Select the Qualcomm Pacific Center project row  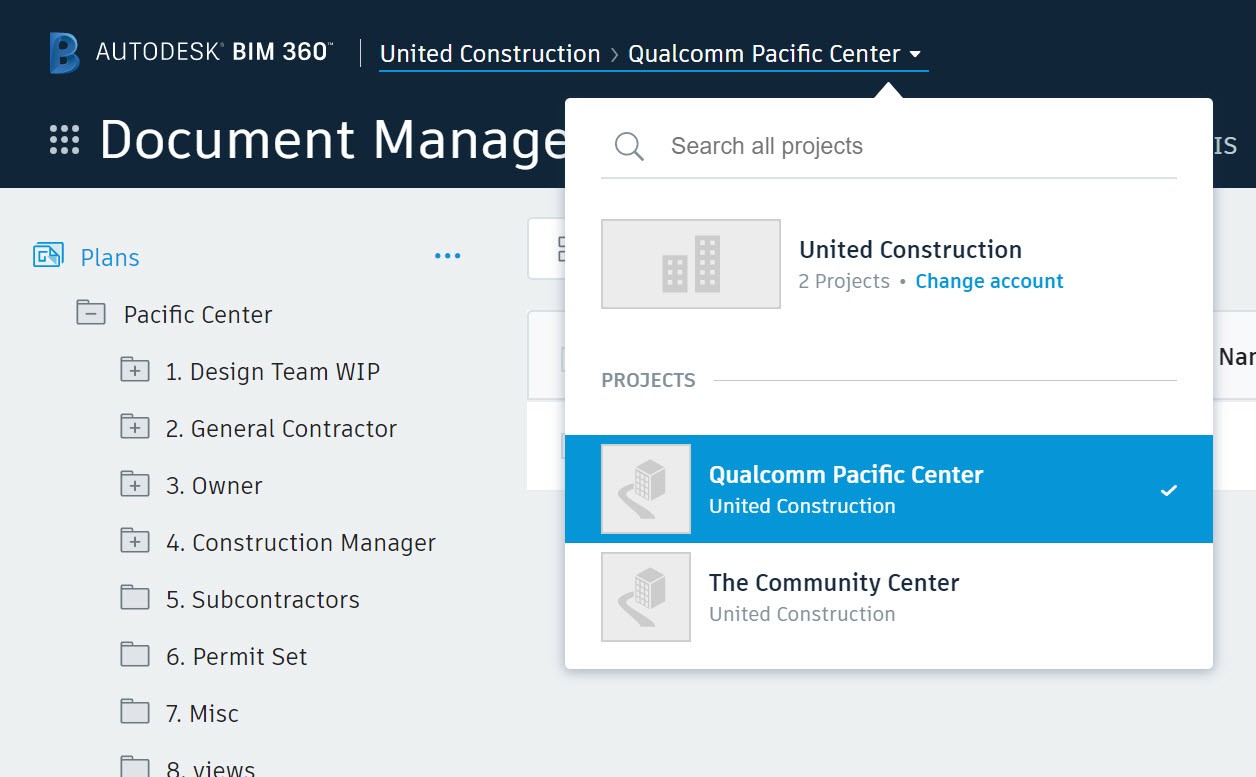(889, 489)
